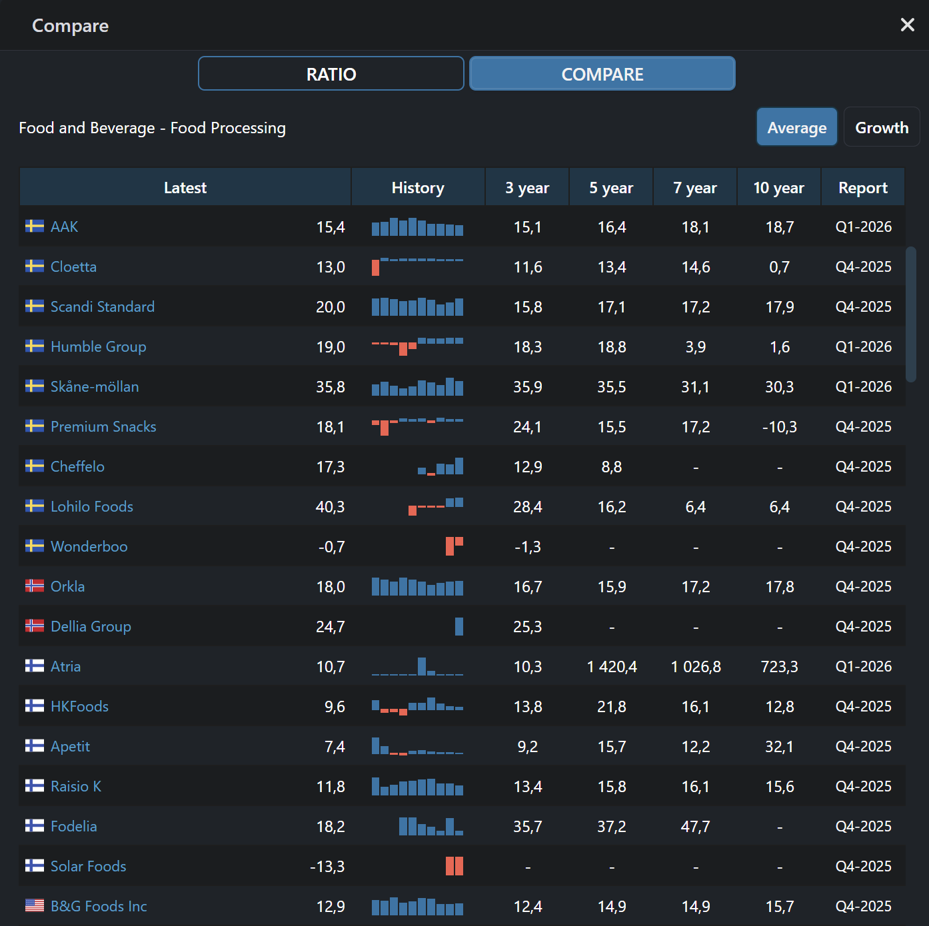The image size is (929, 926).
Task: Click the Swedish flag beside Humble Group
Action: [x=34, y=345]
